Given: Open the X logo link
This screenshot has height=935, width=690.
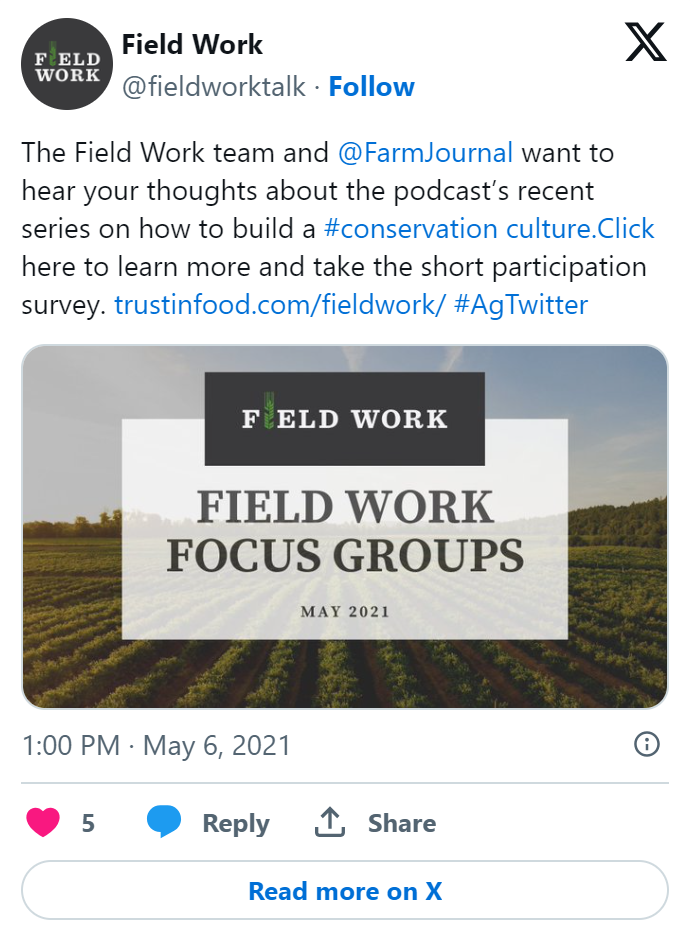Looking at the screenshot, I should 645,44.
